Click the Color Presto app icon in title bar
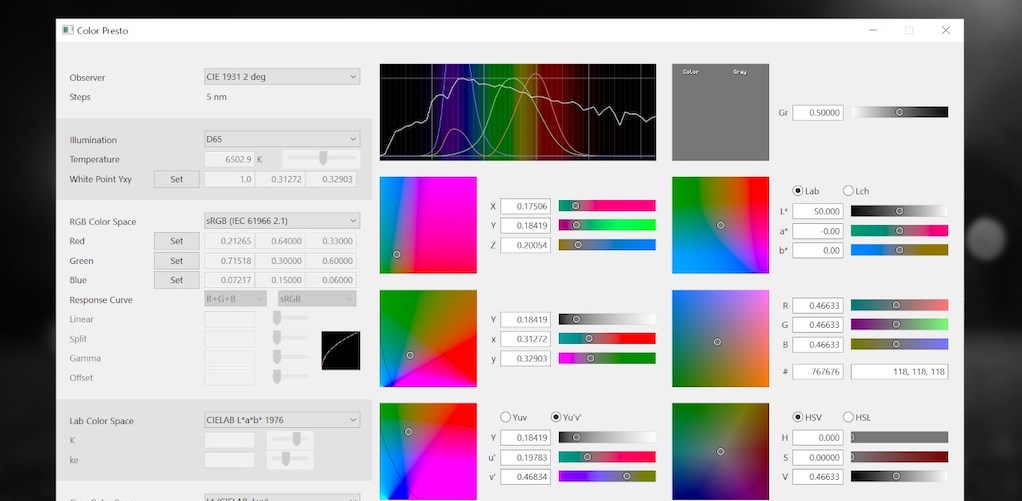This screenshot has height=501, width=1022. pos(68,30)
